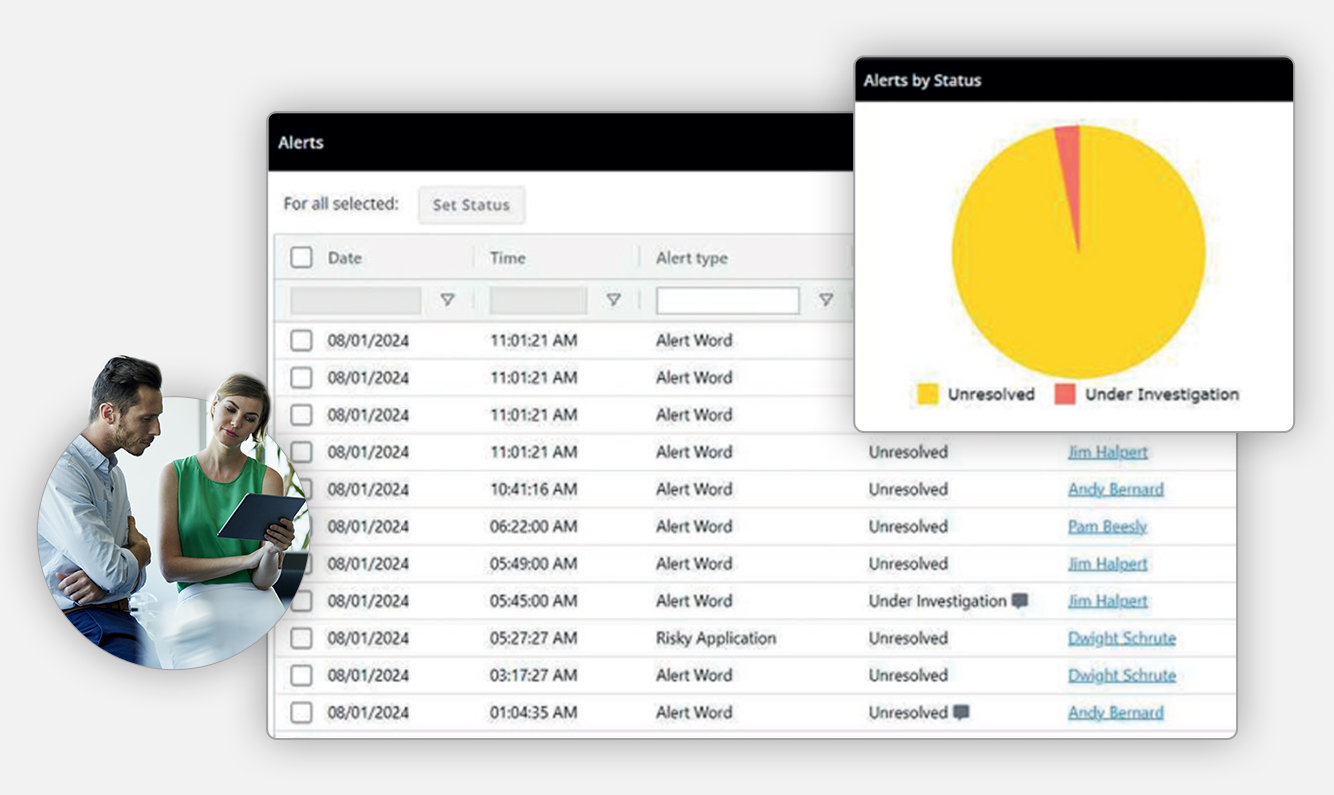Open Pam Beesly's profile link
Viewport: 1334px width, 795px height.
tap(1106, 526)
